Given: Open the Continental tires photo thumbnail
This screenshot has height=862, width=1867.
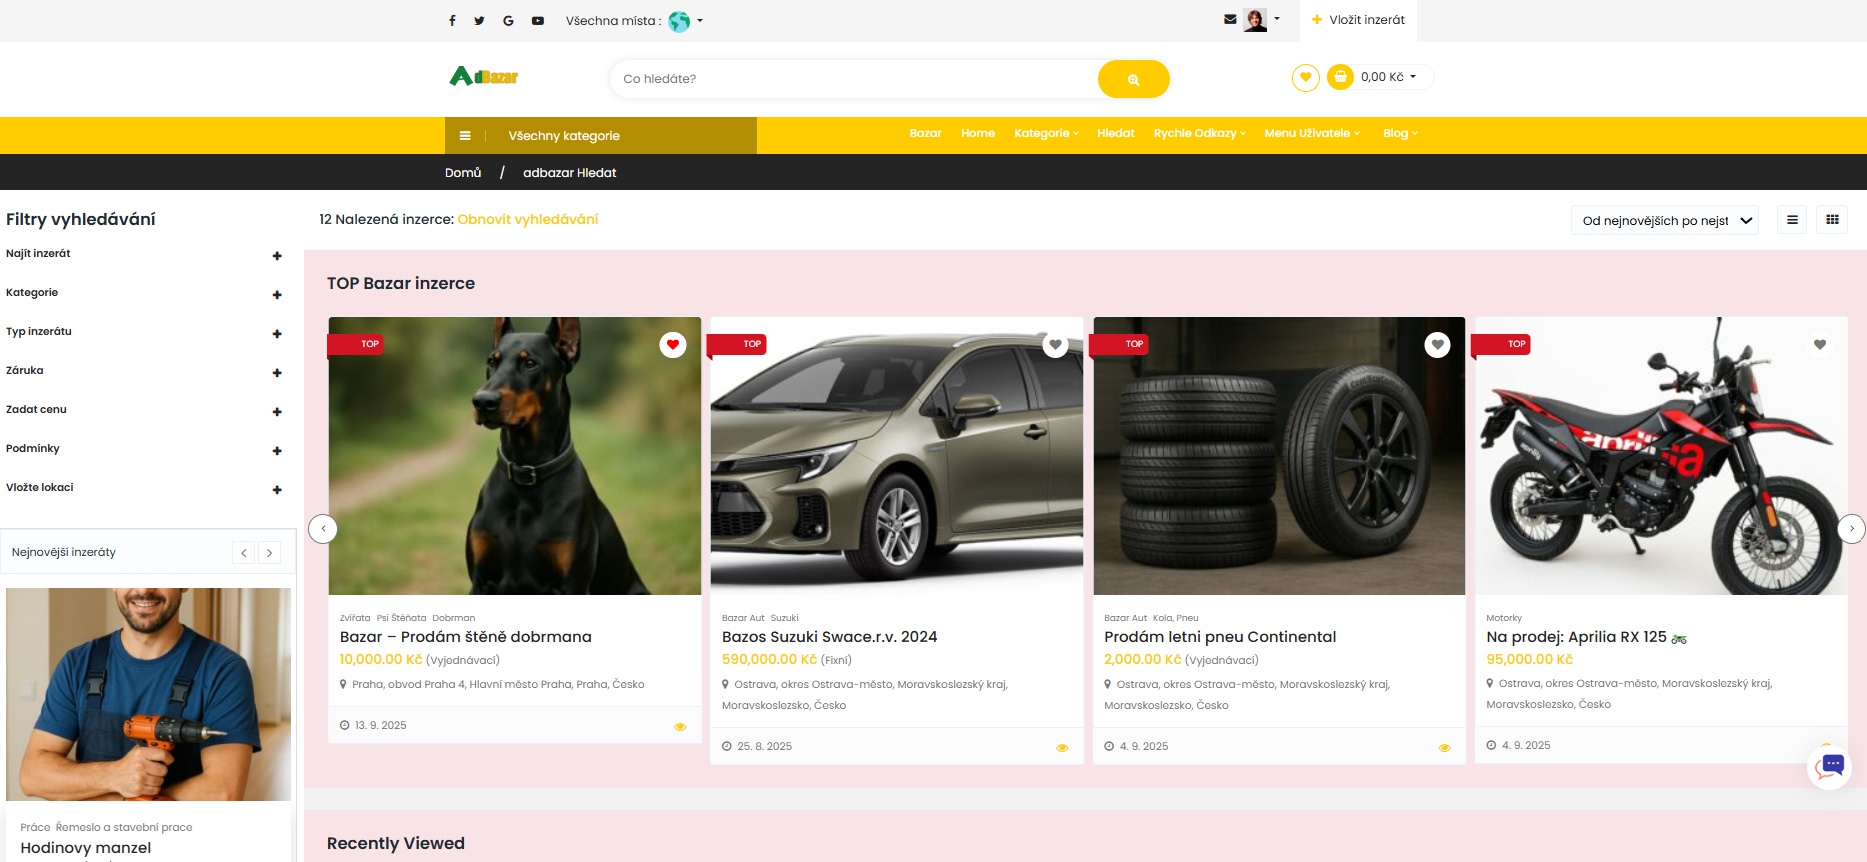Looking at the screenshot, I should [1279, 456].
